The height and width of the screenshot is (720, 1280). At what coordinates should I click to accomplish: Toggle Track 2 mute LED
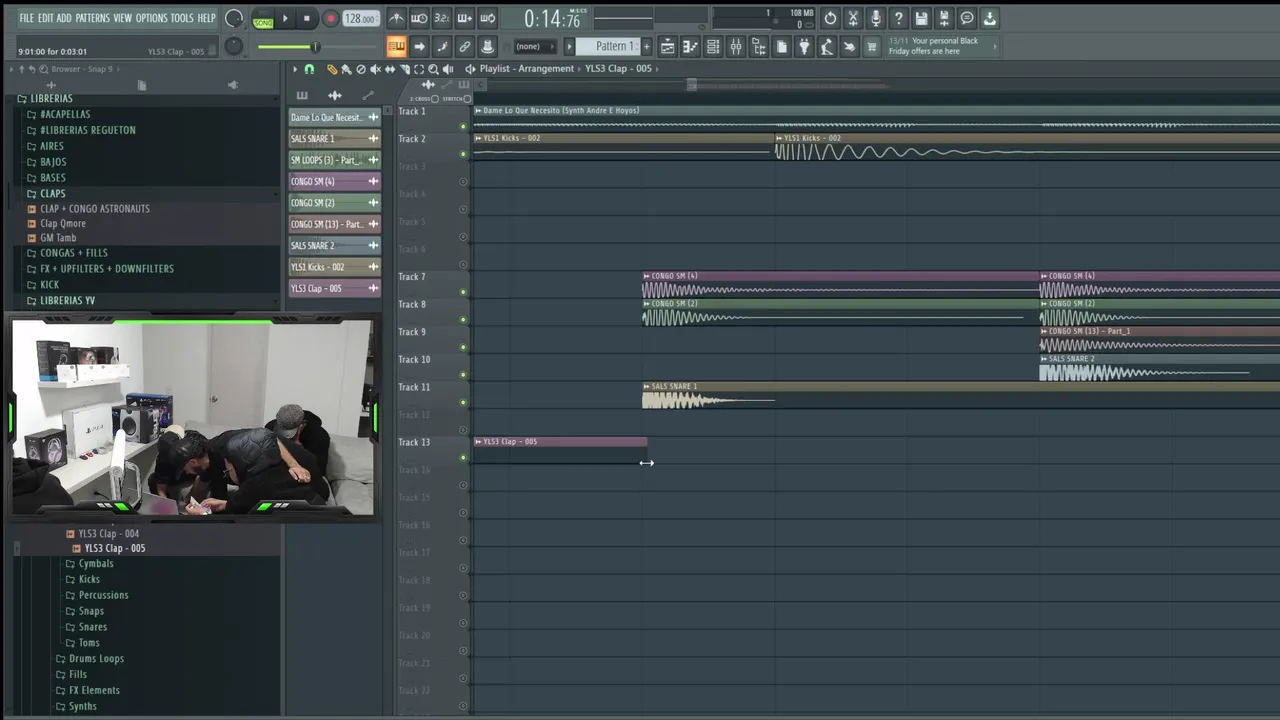click(x=463, y=154)
